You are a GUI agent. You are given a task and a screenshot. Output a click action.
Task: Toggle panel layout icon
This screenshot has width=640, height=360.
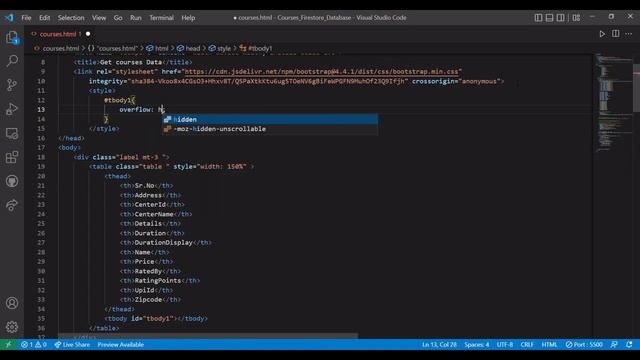tap(549, 18)
